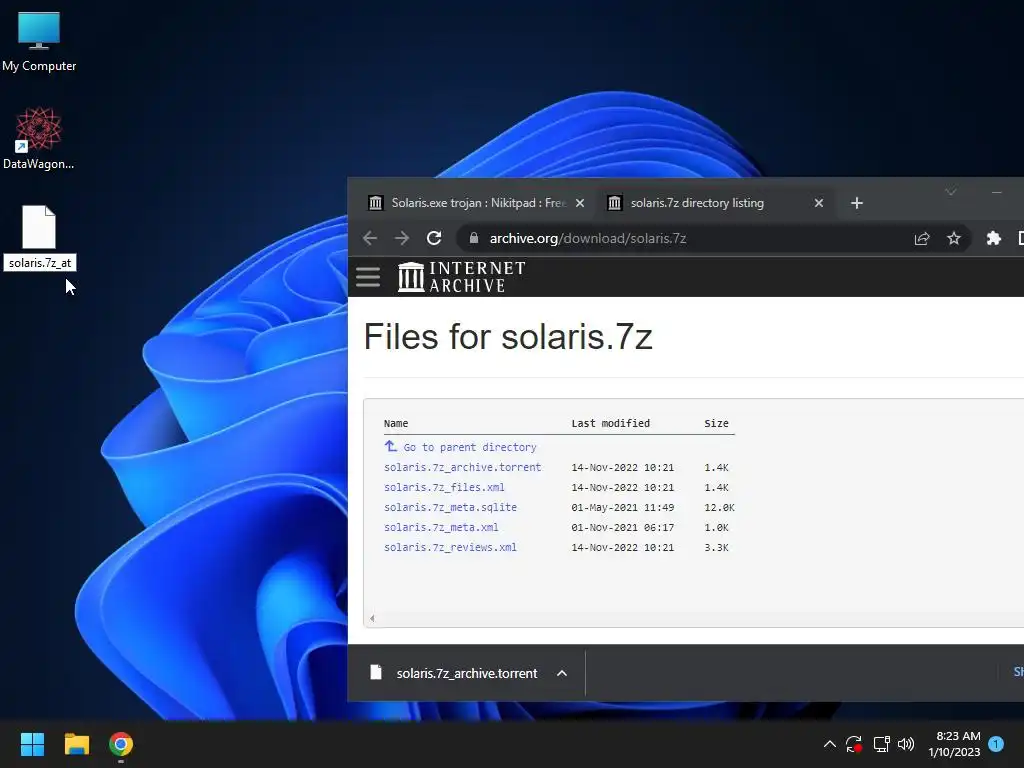Click Last modified column header

pos(611,423)
